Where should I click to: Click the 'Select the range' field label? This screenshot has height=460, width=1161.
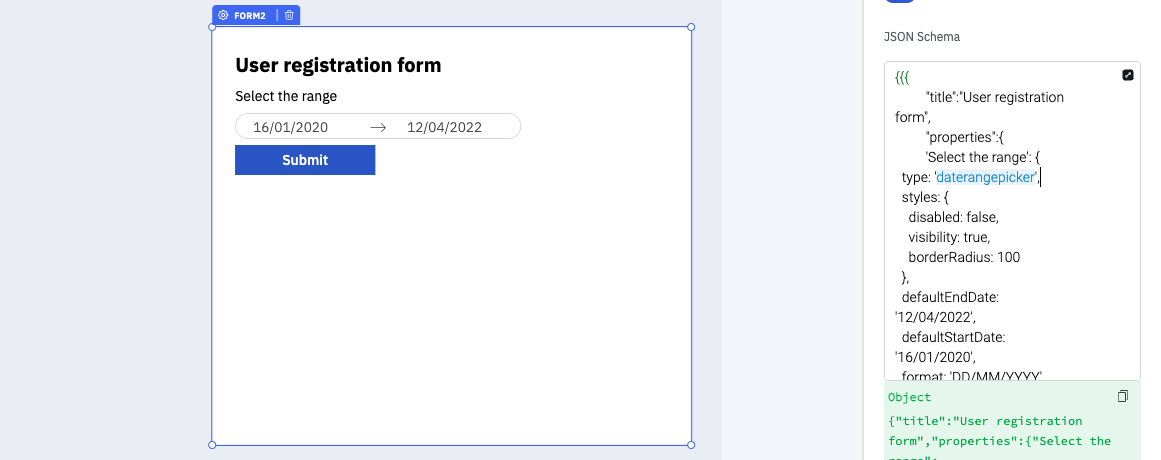[286, 97]
